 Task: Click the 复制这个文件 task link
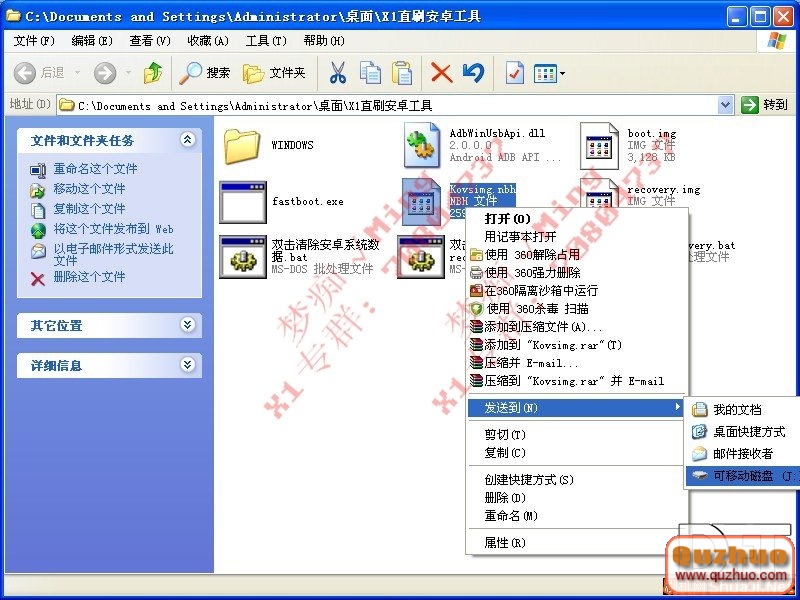[89, 209]
